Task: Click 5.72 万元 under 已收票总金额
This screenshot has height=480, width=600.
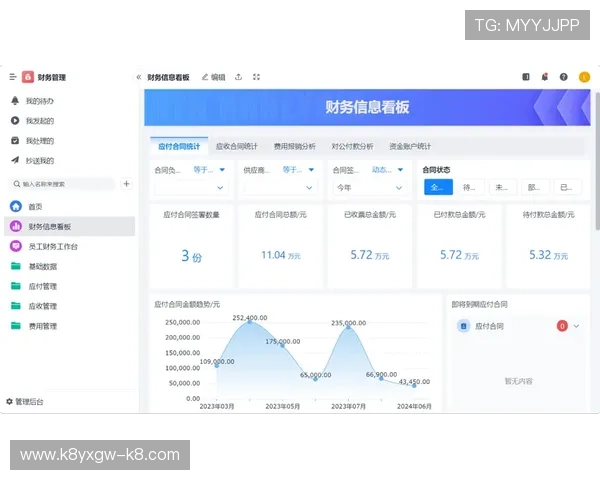Action: coord(370,255)
